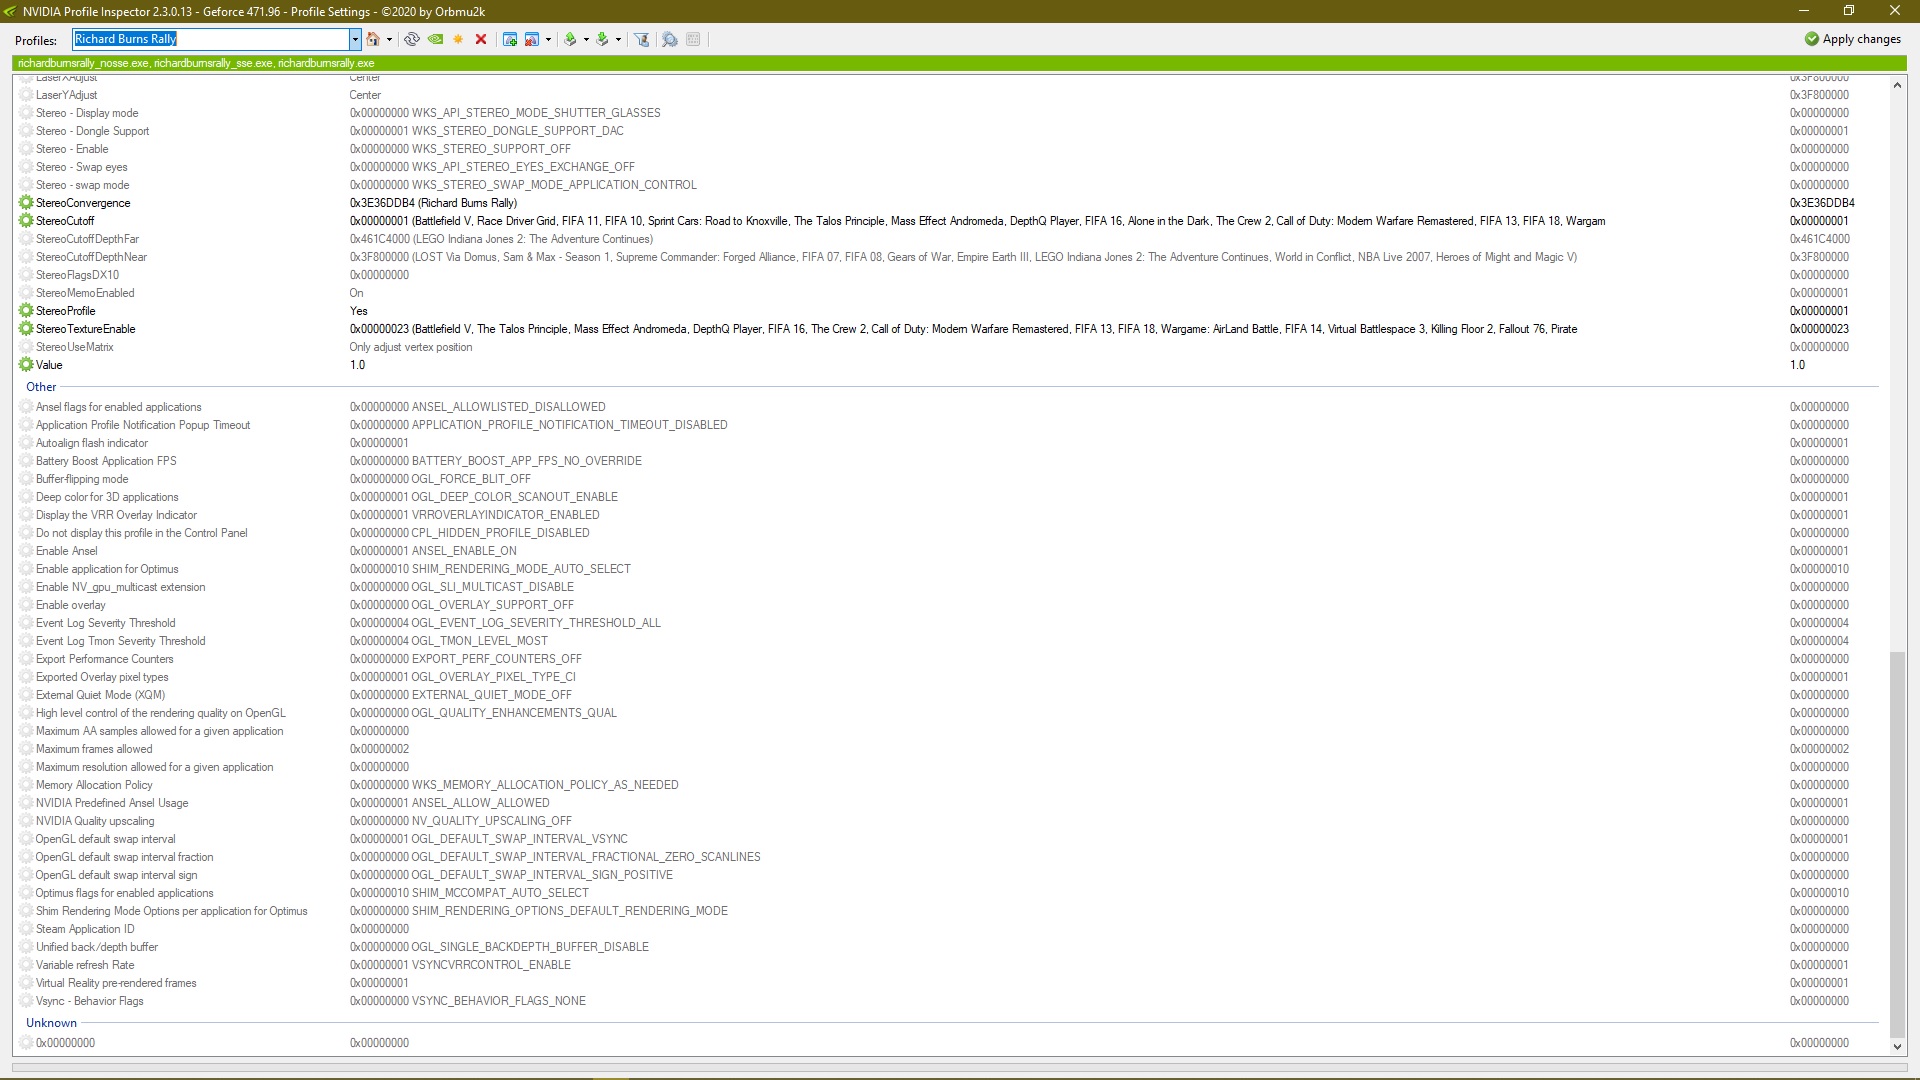Click the green gear icon beside Value

click(26, 365)
